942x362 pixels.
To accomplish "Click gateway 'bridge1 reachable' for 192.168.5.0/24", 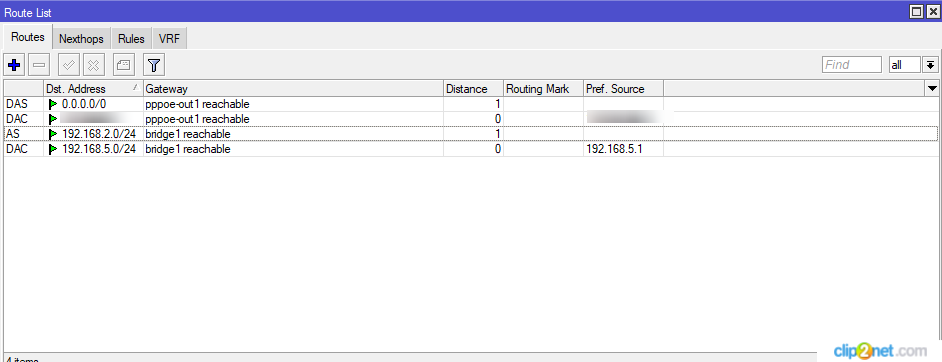I will point(187,149).
